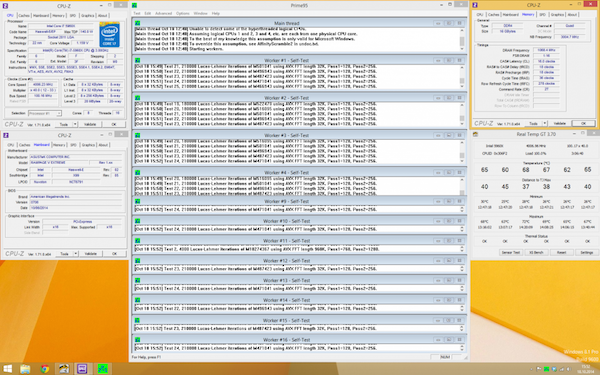
Task: Click the Worker #1 log vertical scrollbar
Action: (462, 77)
